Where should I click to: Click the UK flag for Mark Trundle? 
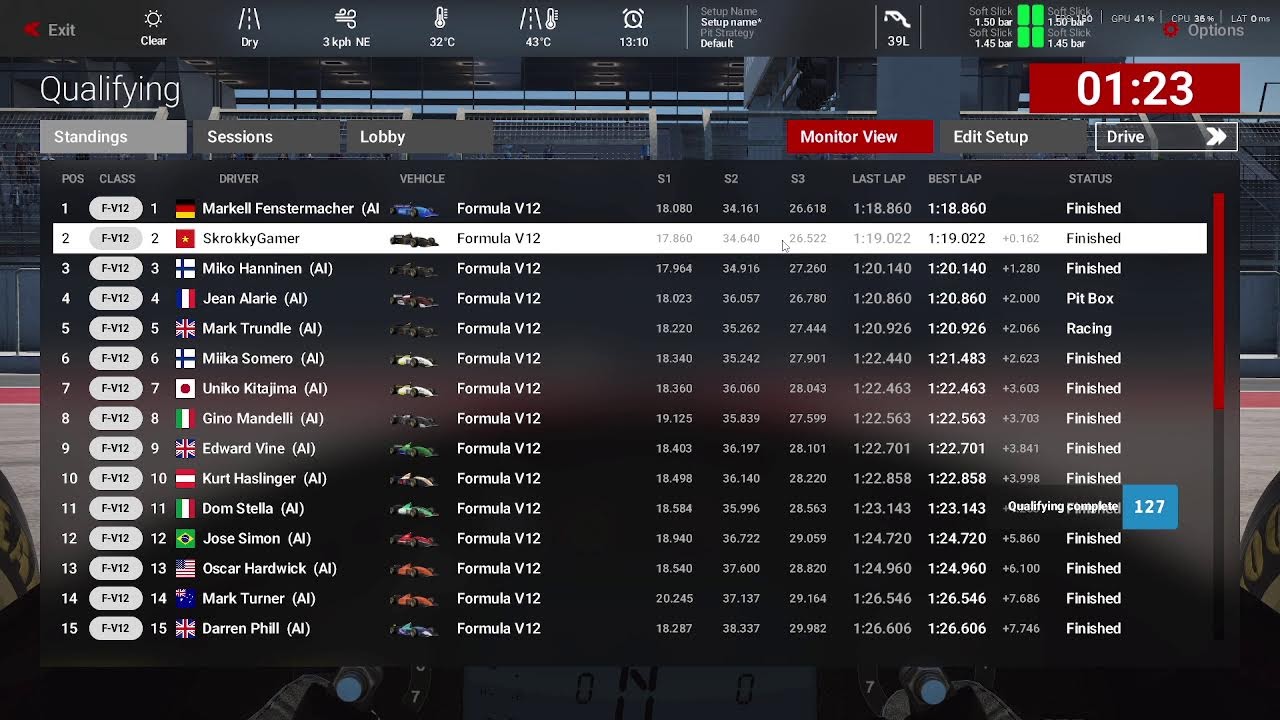coord(185,329)
